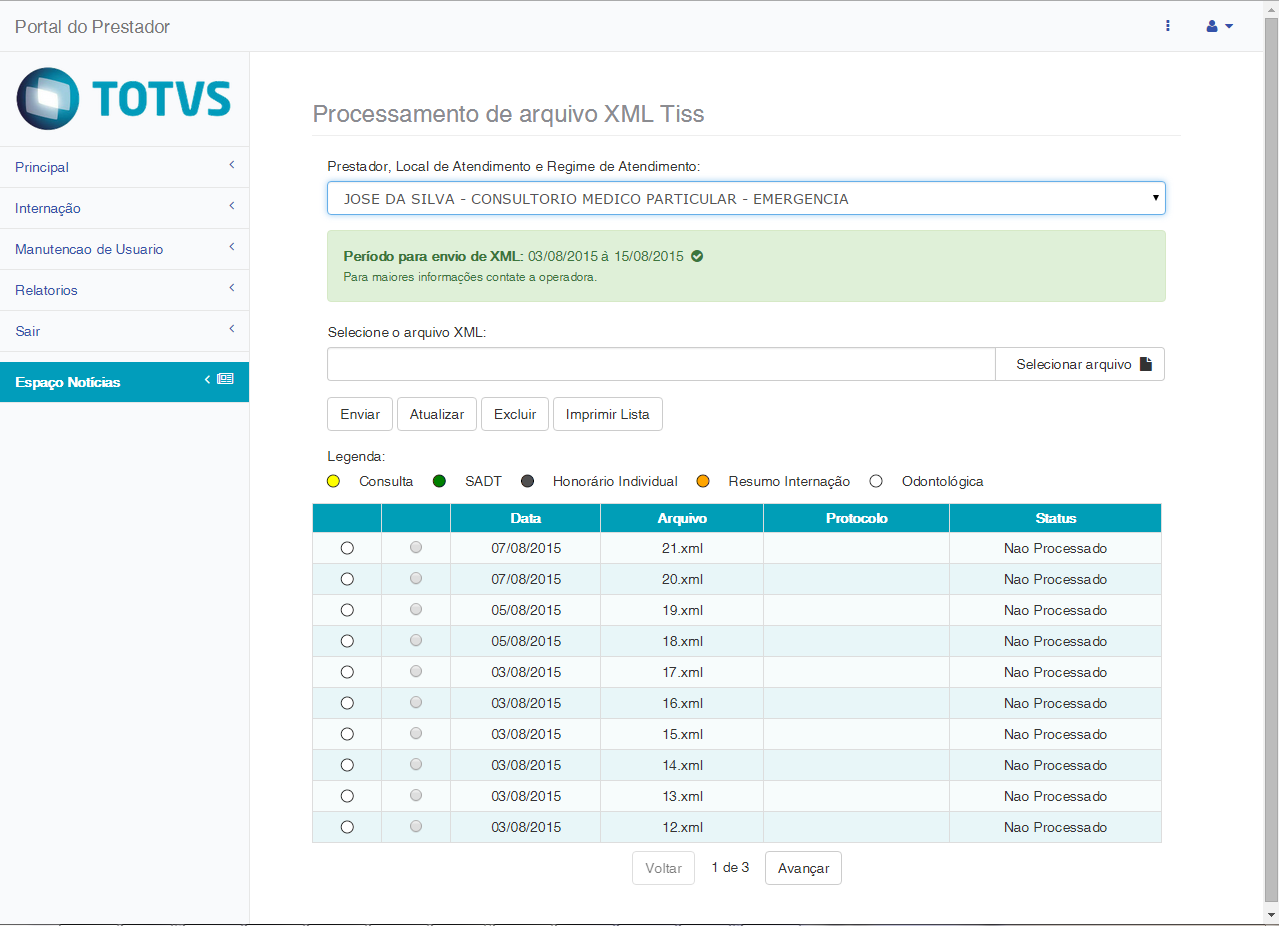Click the XML file path input field
Image resolution: width=1279 pixels, height=926 pixels.
click(661, 364)
